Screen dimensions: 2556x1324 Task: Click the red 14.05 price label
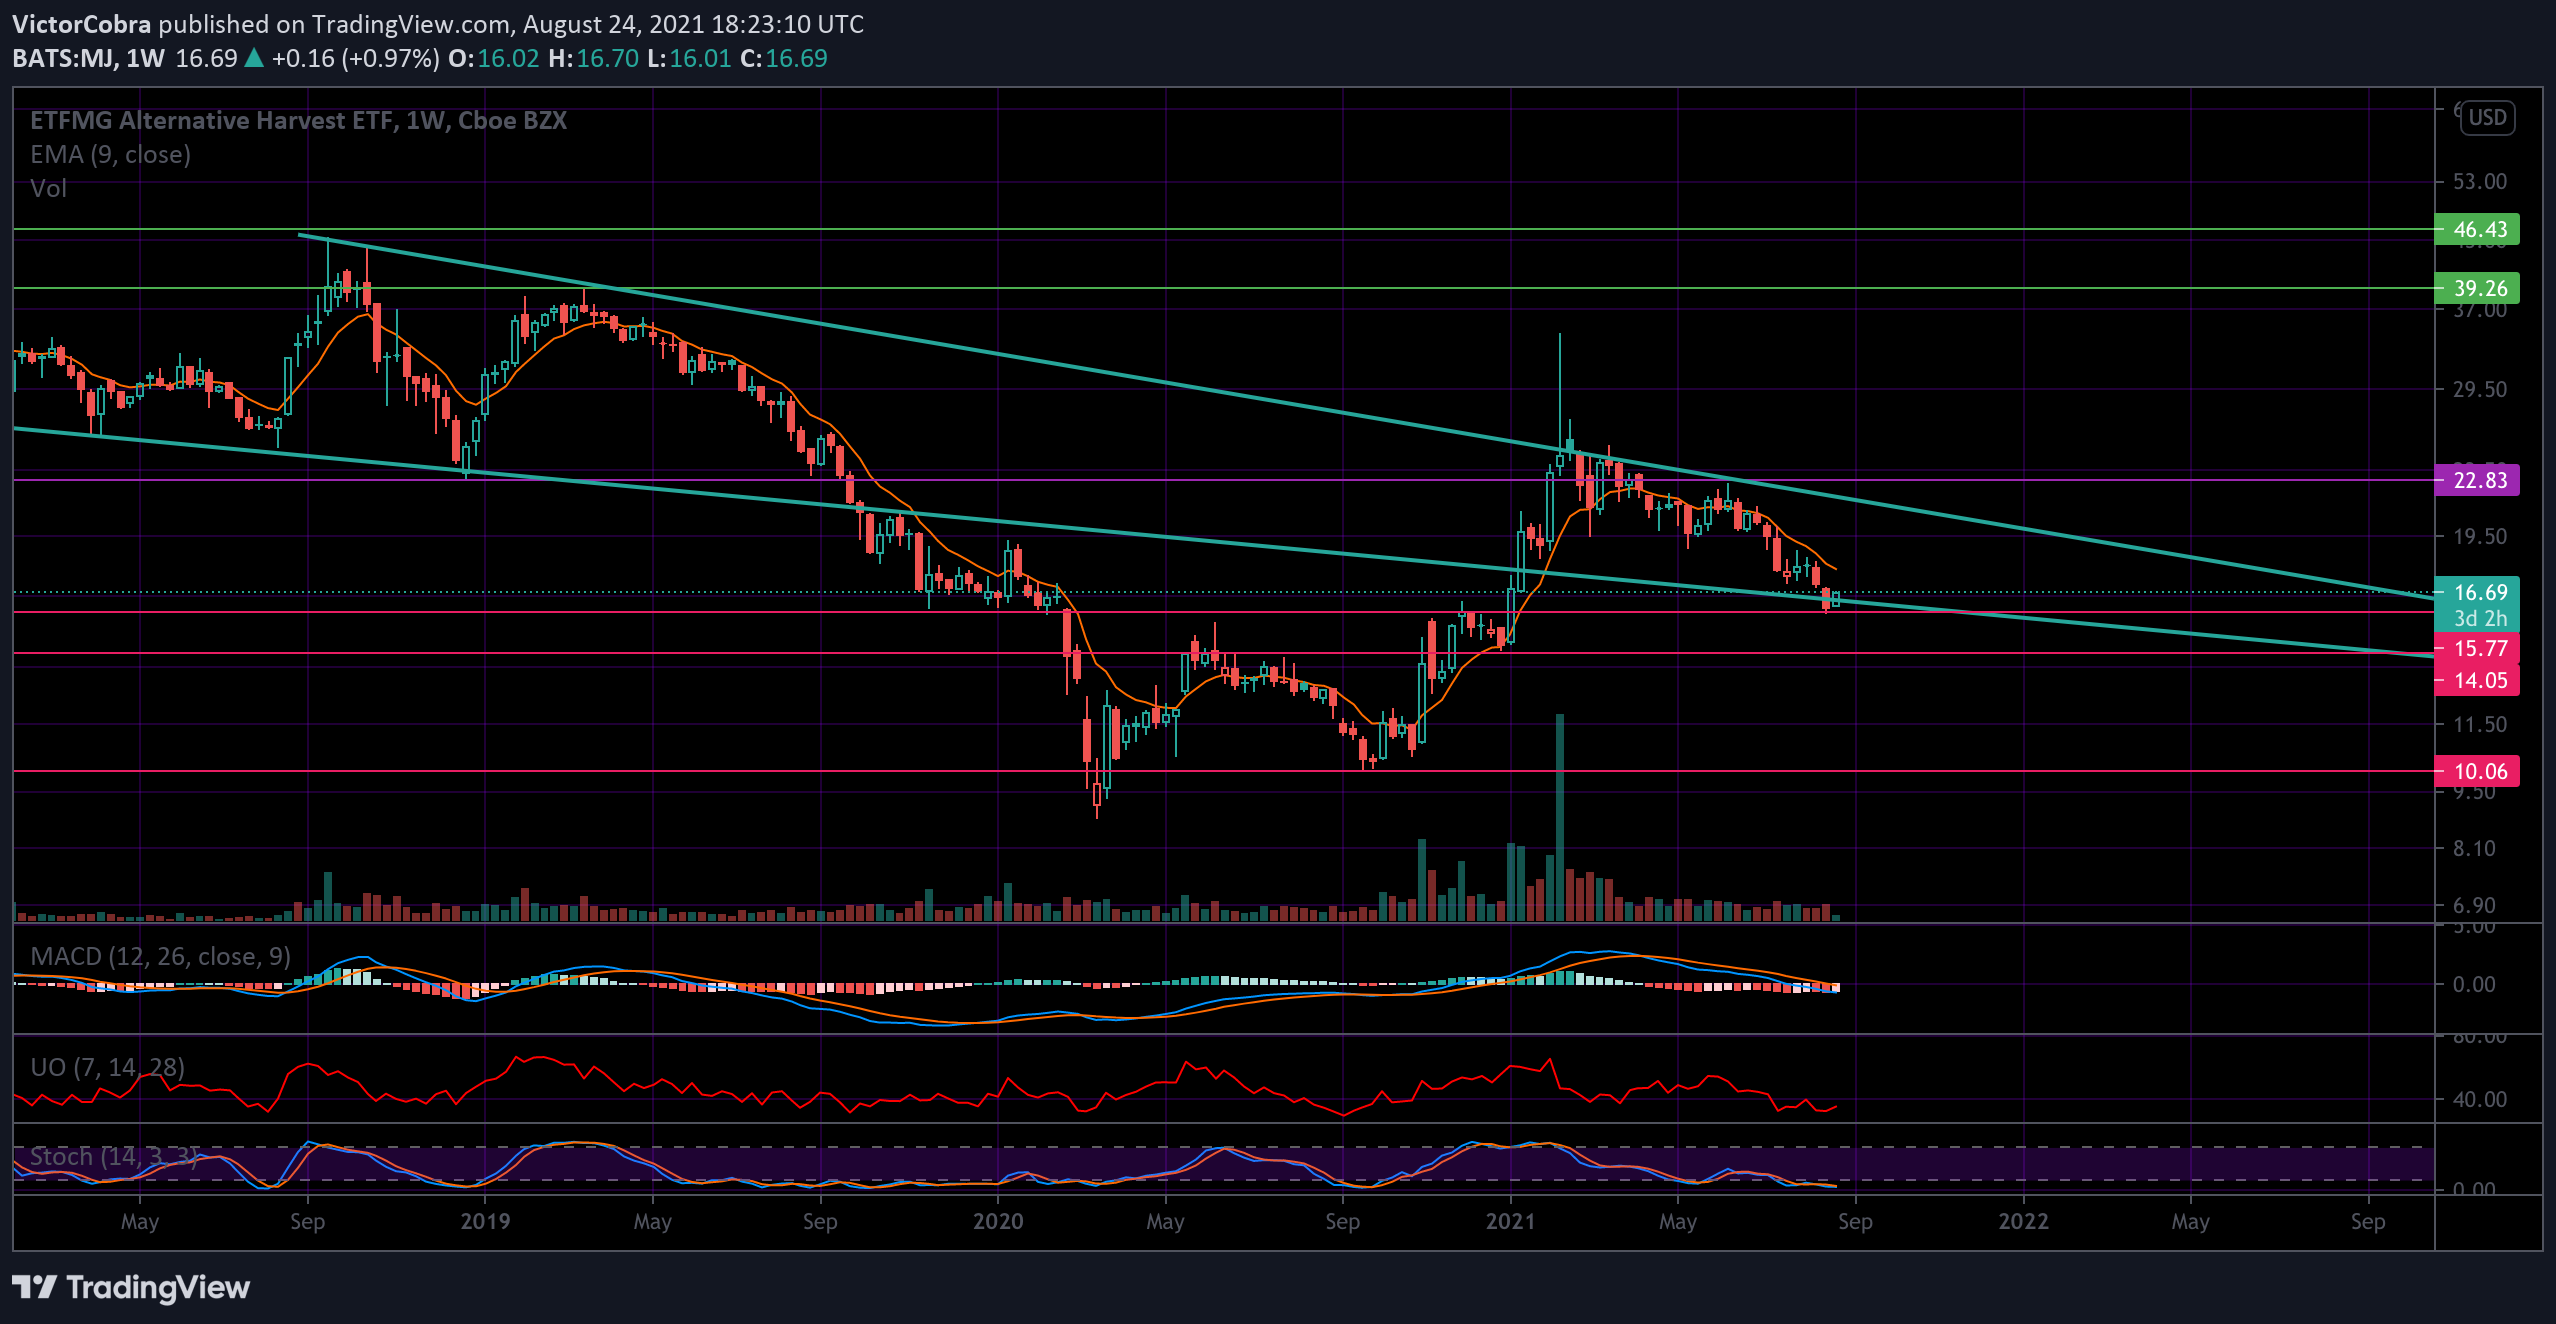(x=2476, y=681)
